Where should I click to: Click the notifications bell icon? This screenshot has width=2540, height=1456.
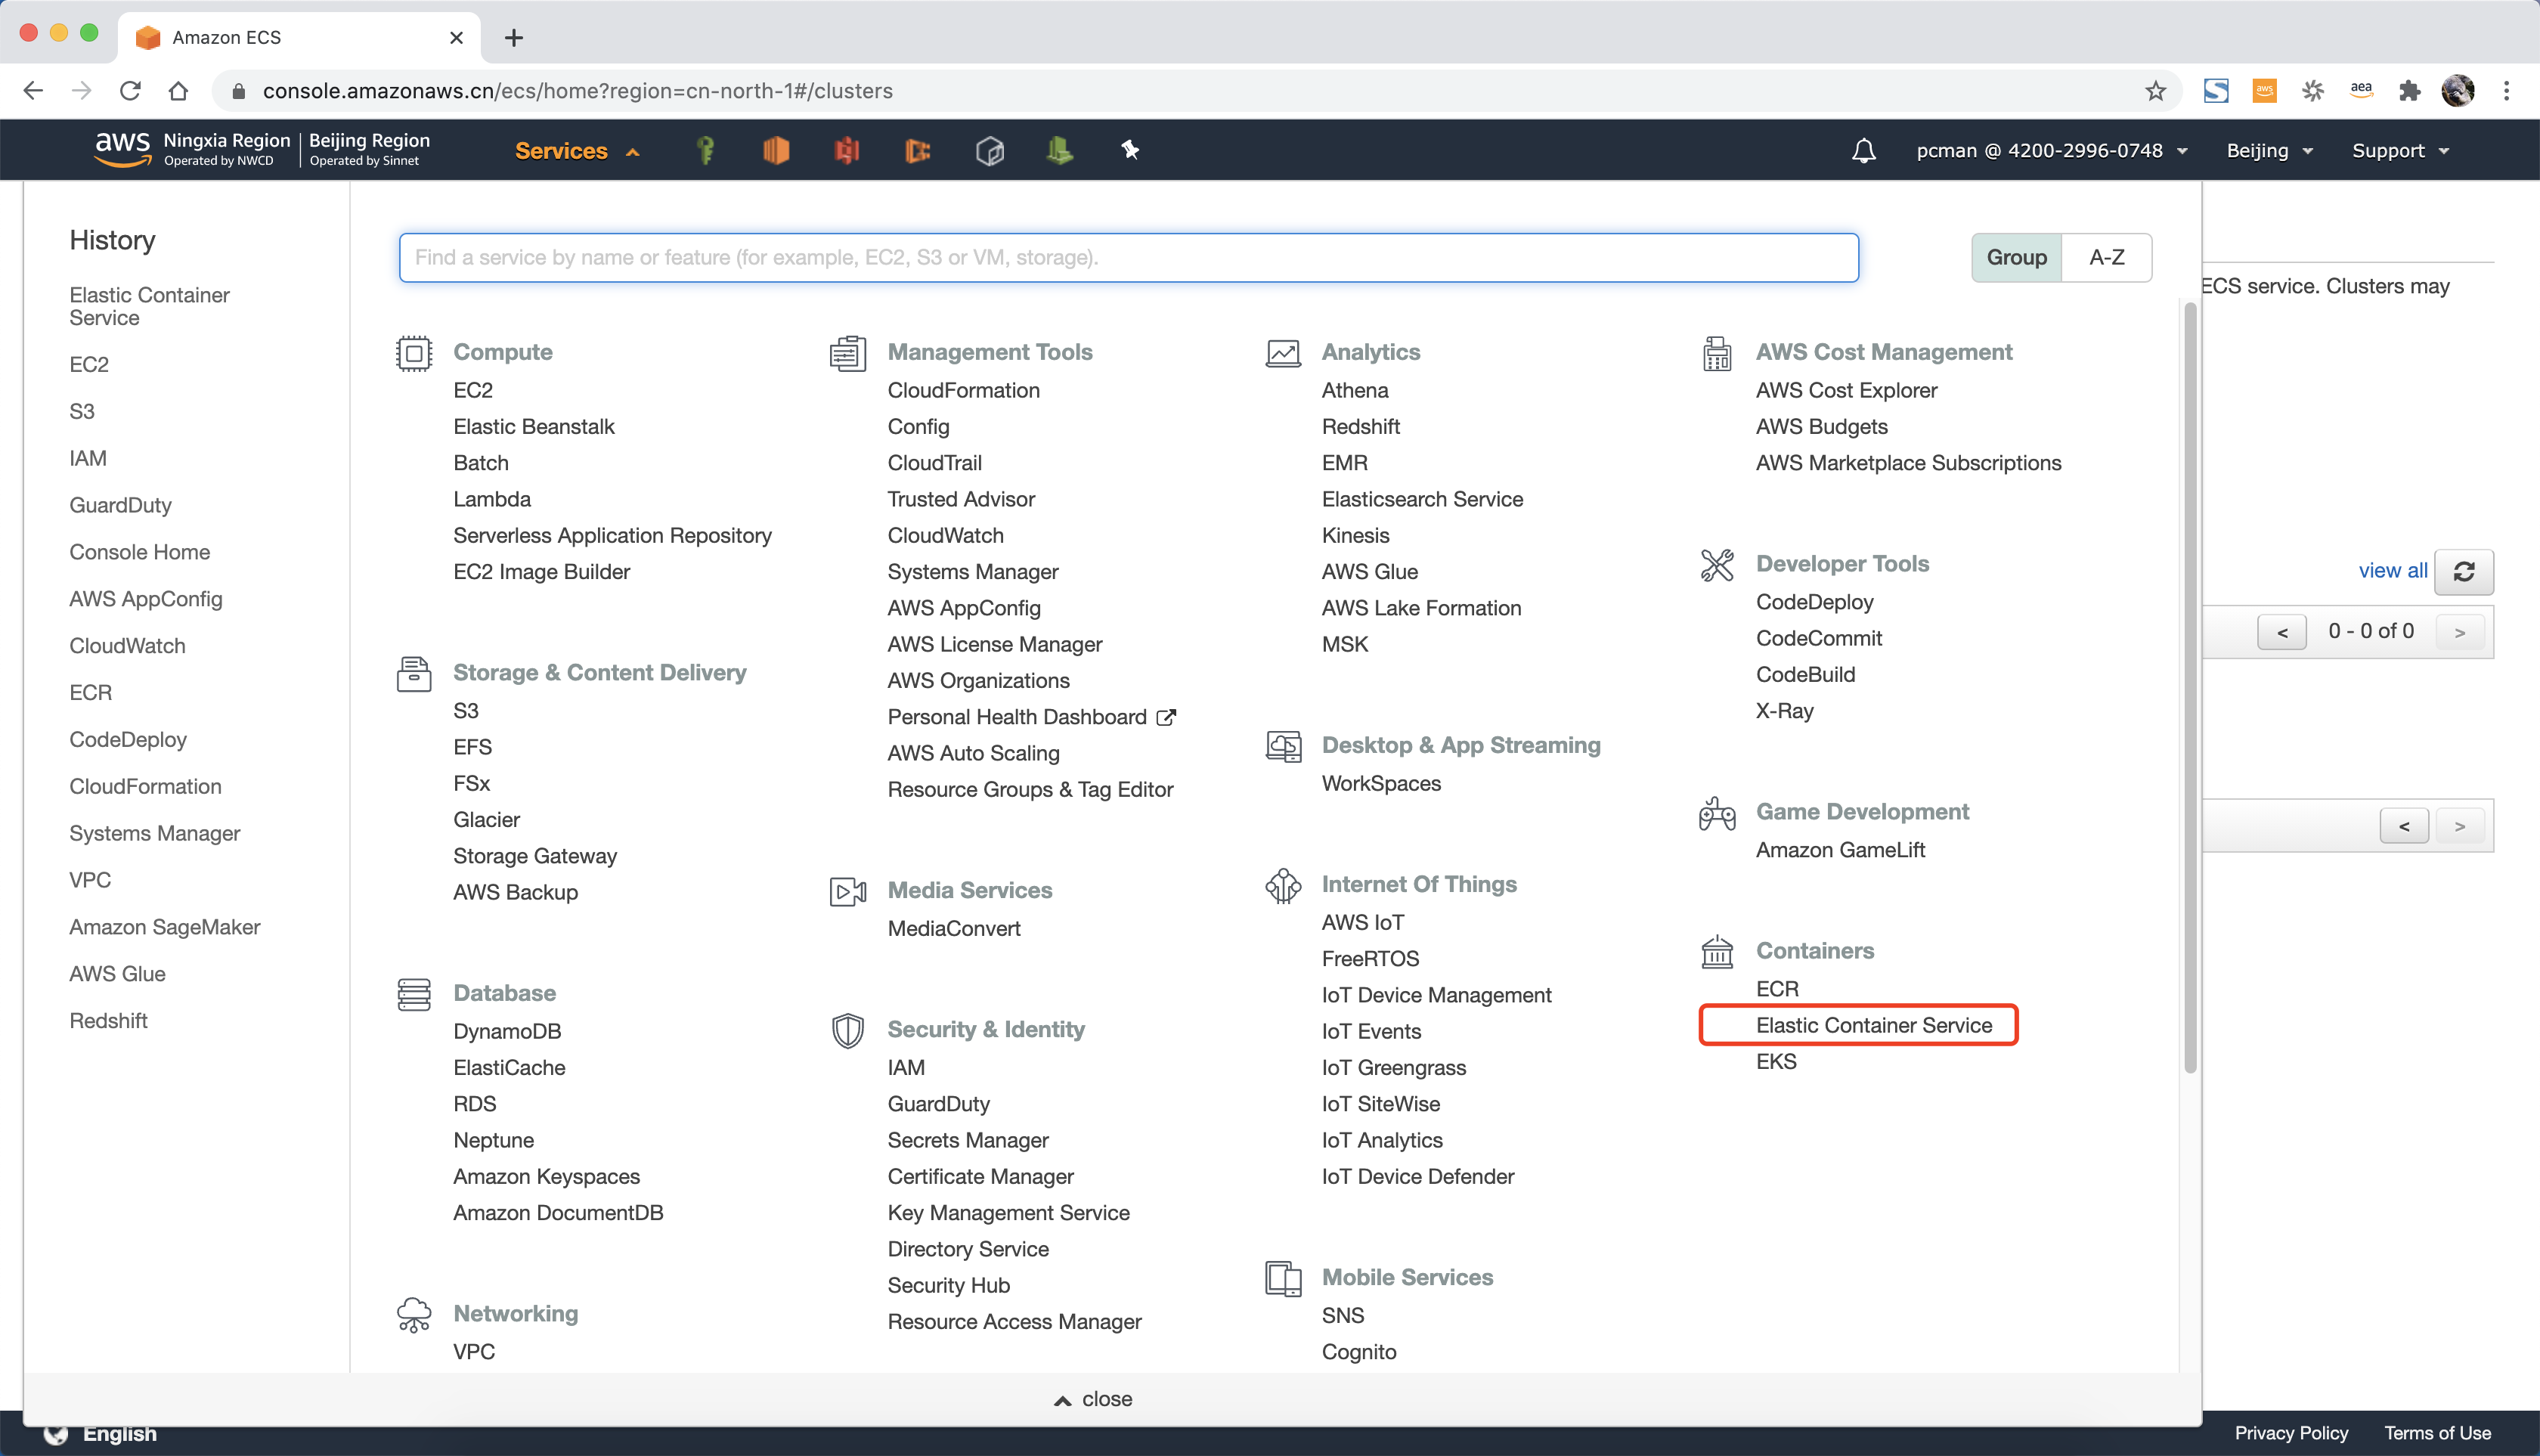(1863, 150)
